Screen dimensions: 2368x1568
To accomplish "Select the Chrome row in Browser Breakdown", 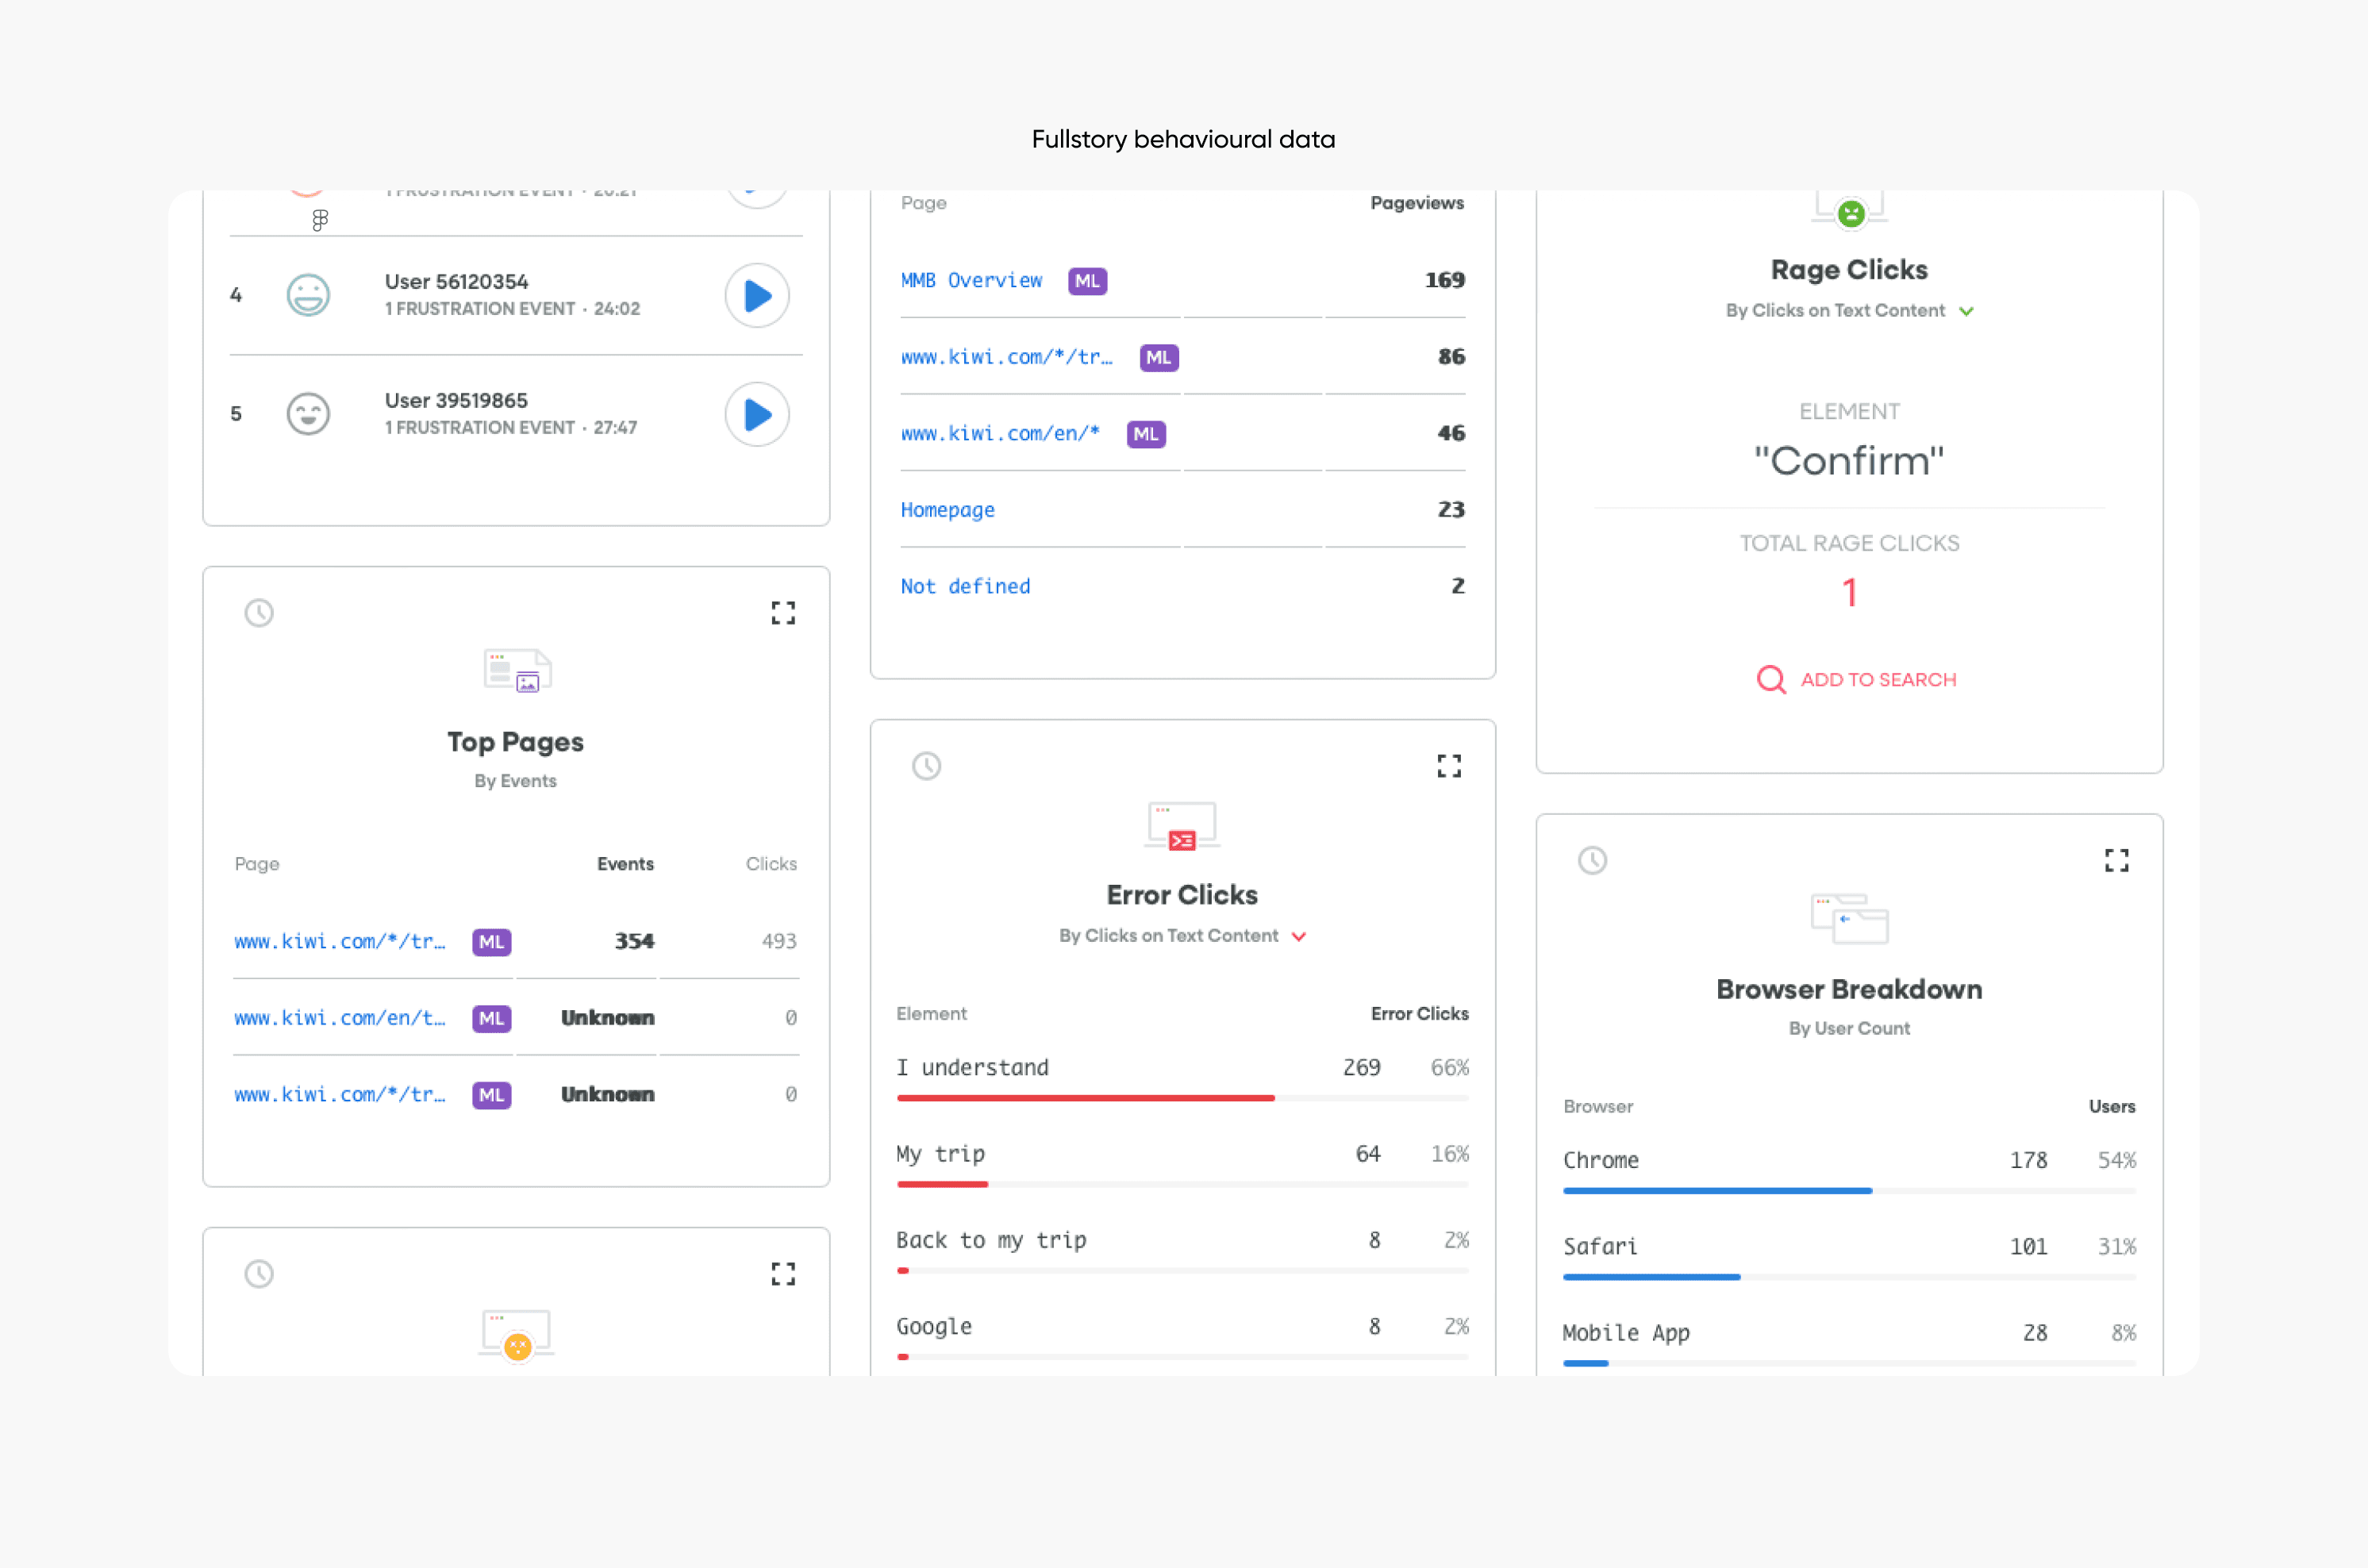I will click(x=1601, y=1161).
